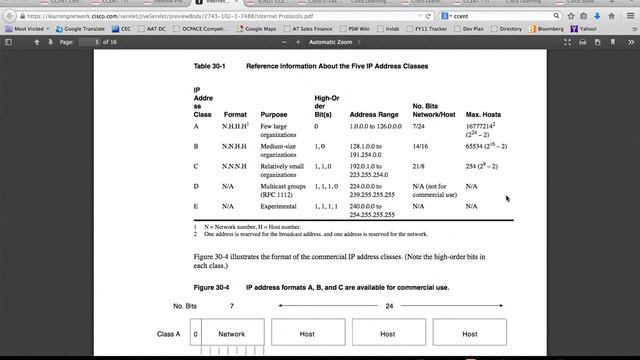The width and height of the screenshot is (640, 360).
Task: Open the FY11 Tracker bookmark
Action: click(427, 29)
